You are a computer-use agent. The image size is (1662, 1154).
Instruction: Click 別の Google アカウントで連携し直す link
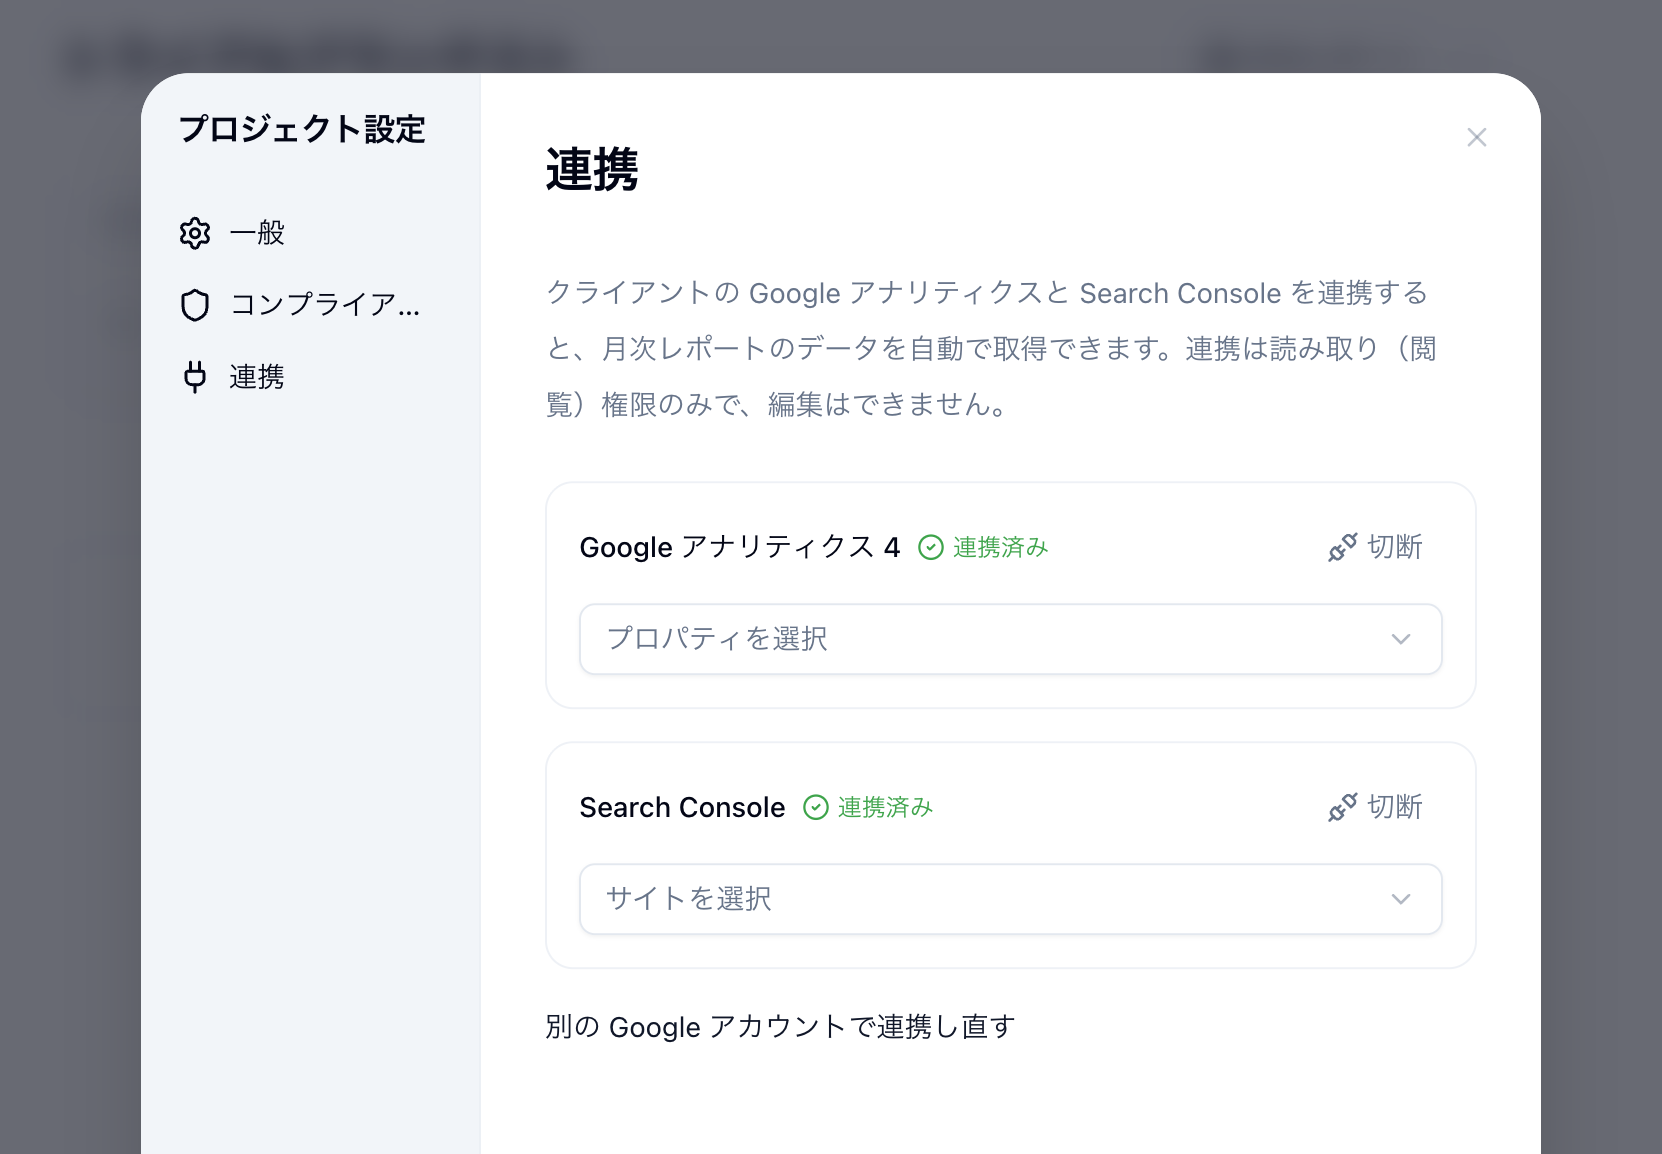pos(780,1027)
